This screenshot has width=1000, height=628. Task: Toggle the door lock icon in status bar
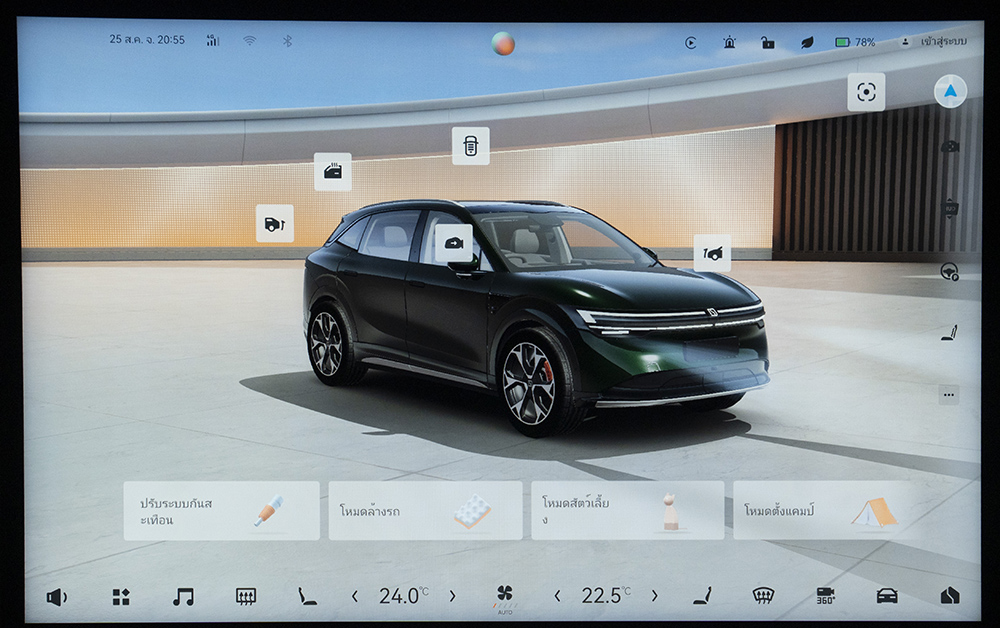(767, 42)
